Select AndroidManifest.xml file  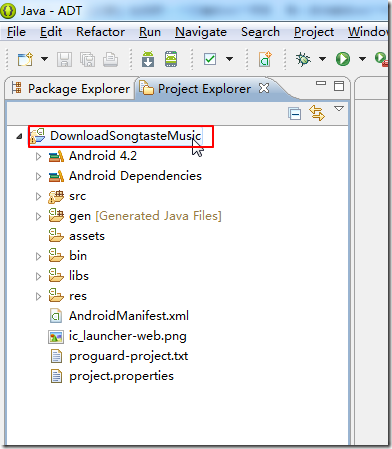[x=129, y=316]
